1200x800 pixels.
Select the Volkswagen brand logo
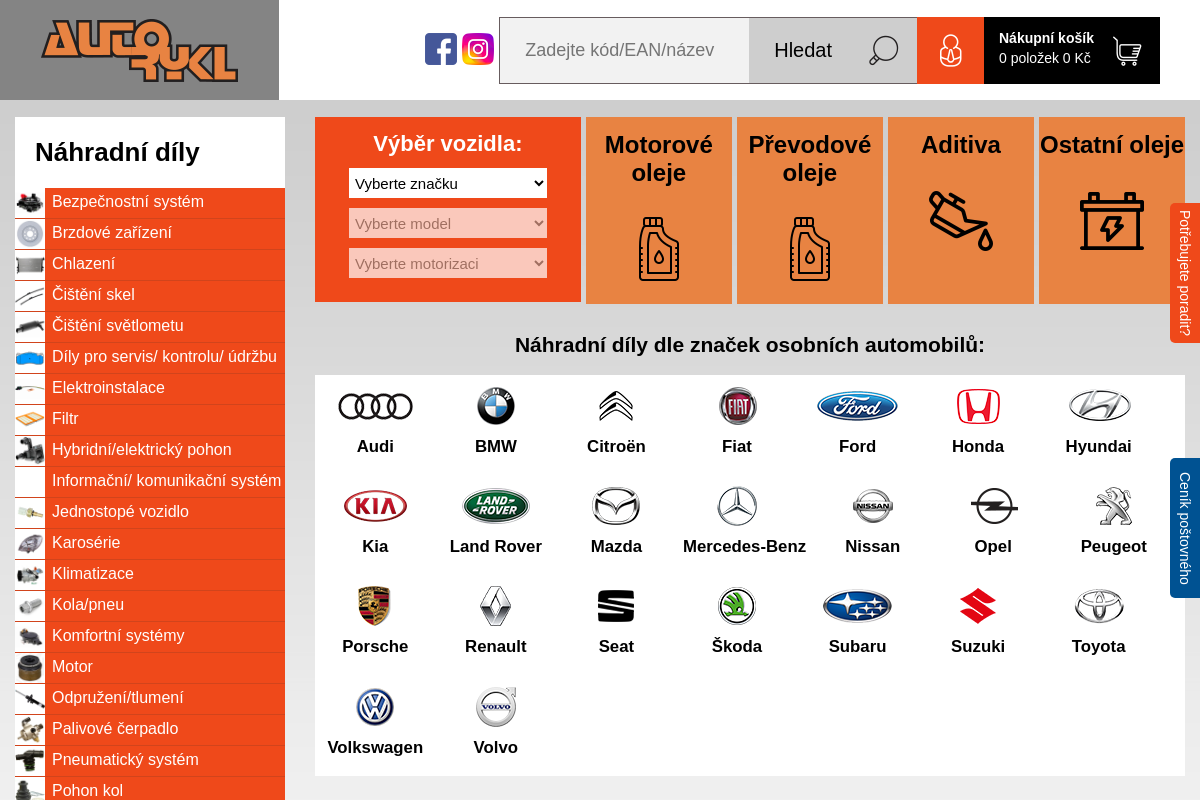375,707
